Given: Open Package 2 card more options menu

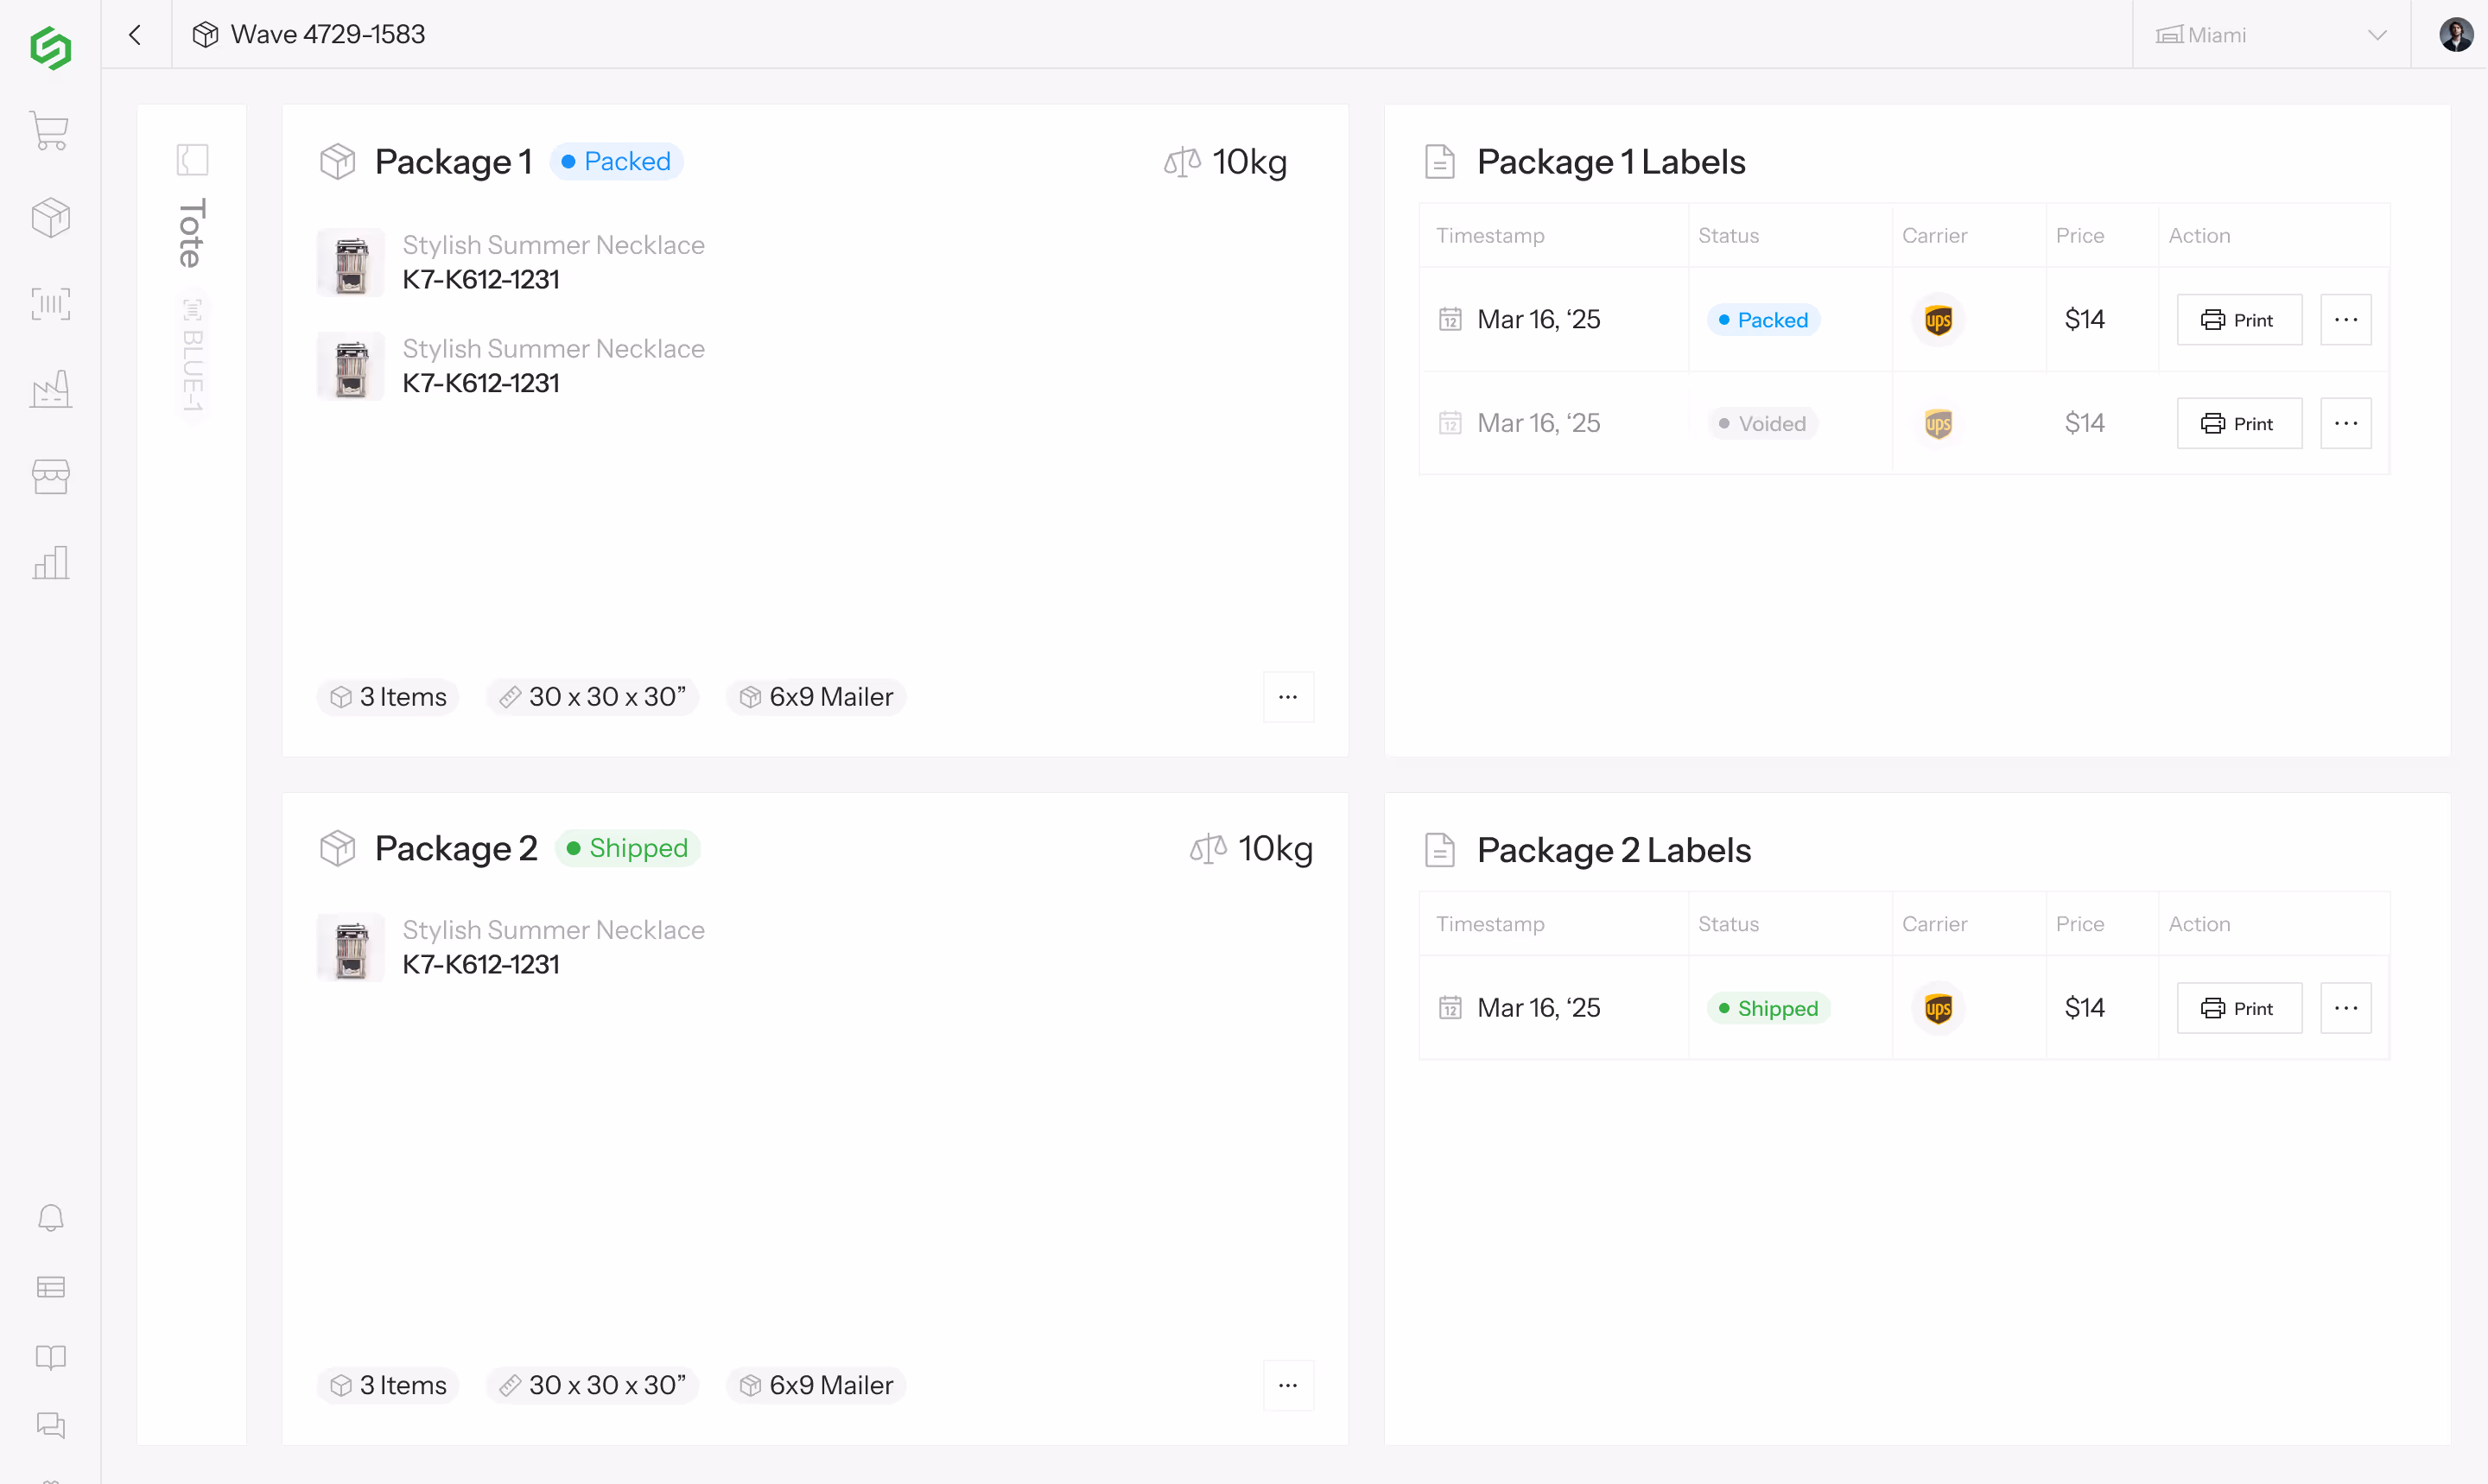Looking at the screenshot, I should click(1288, 1385).
